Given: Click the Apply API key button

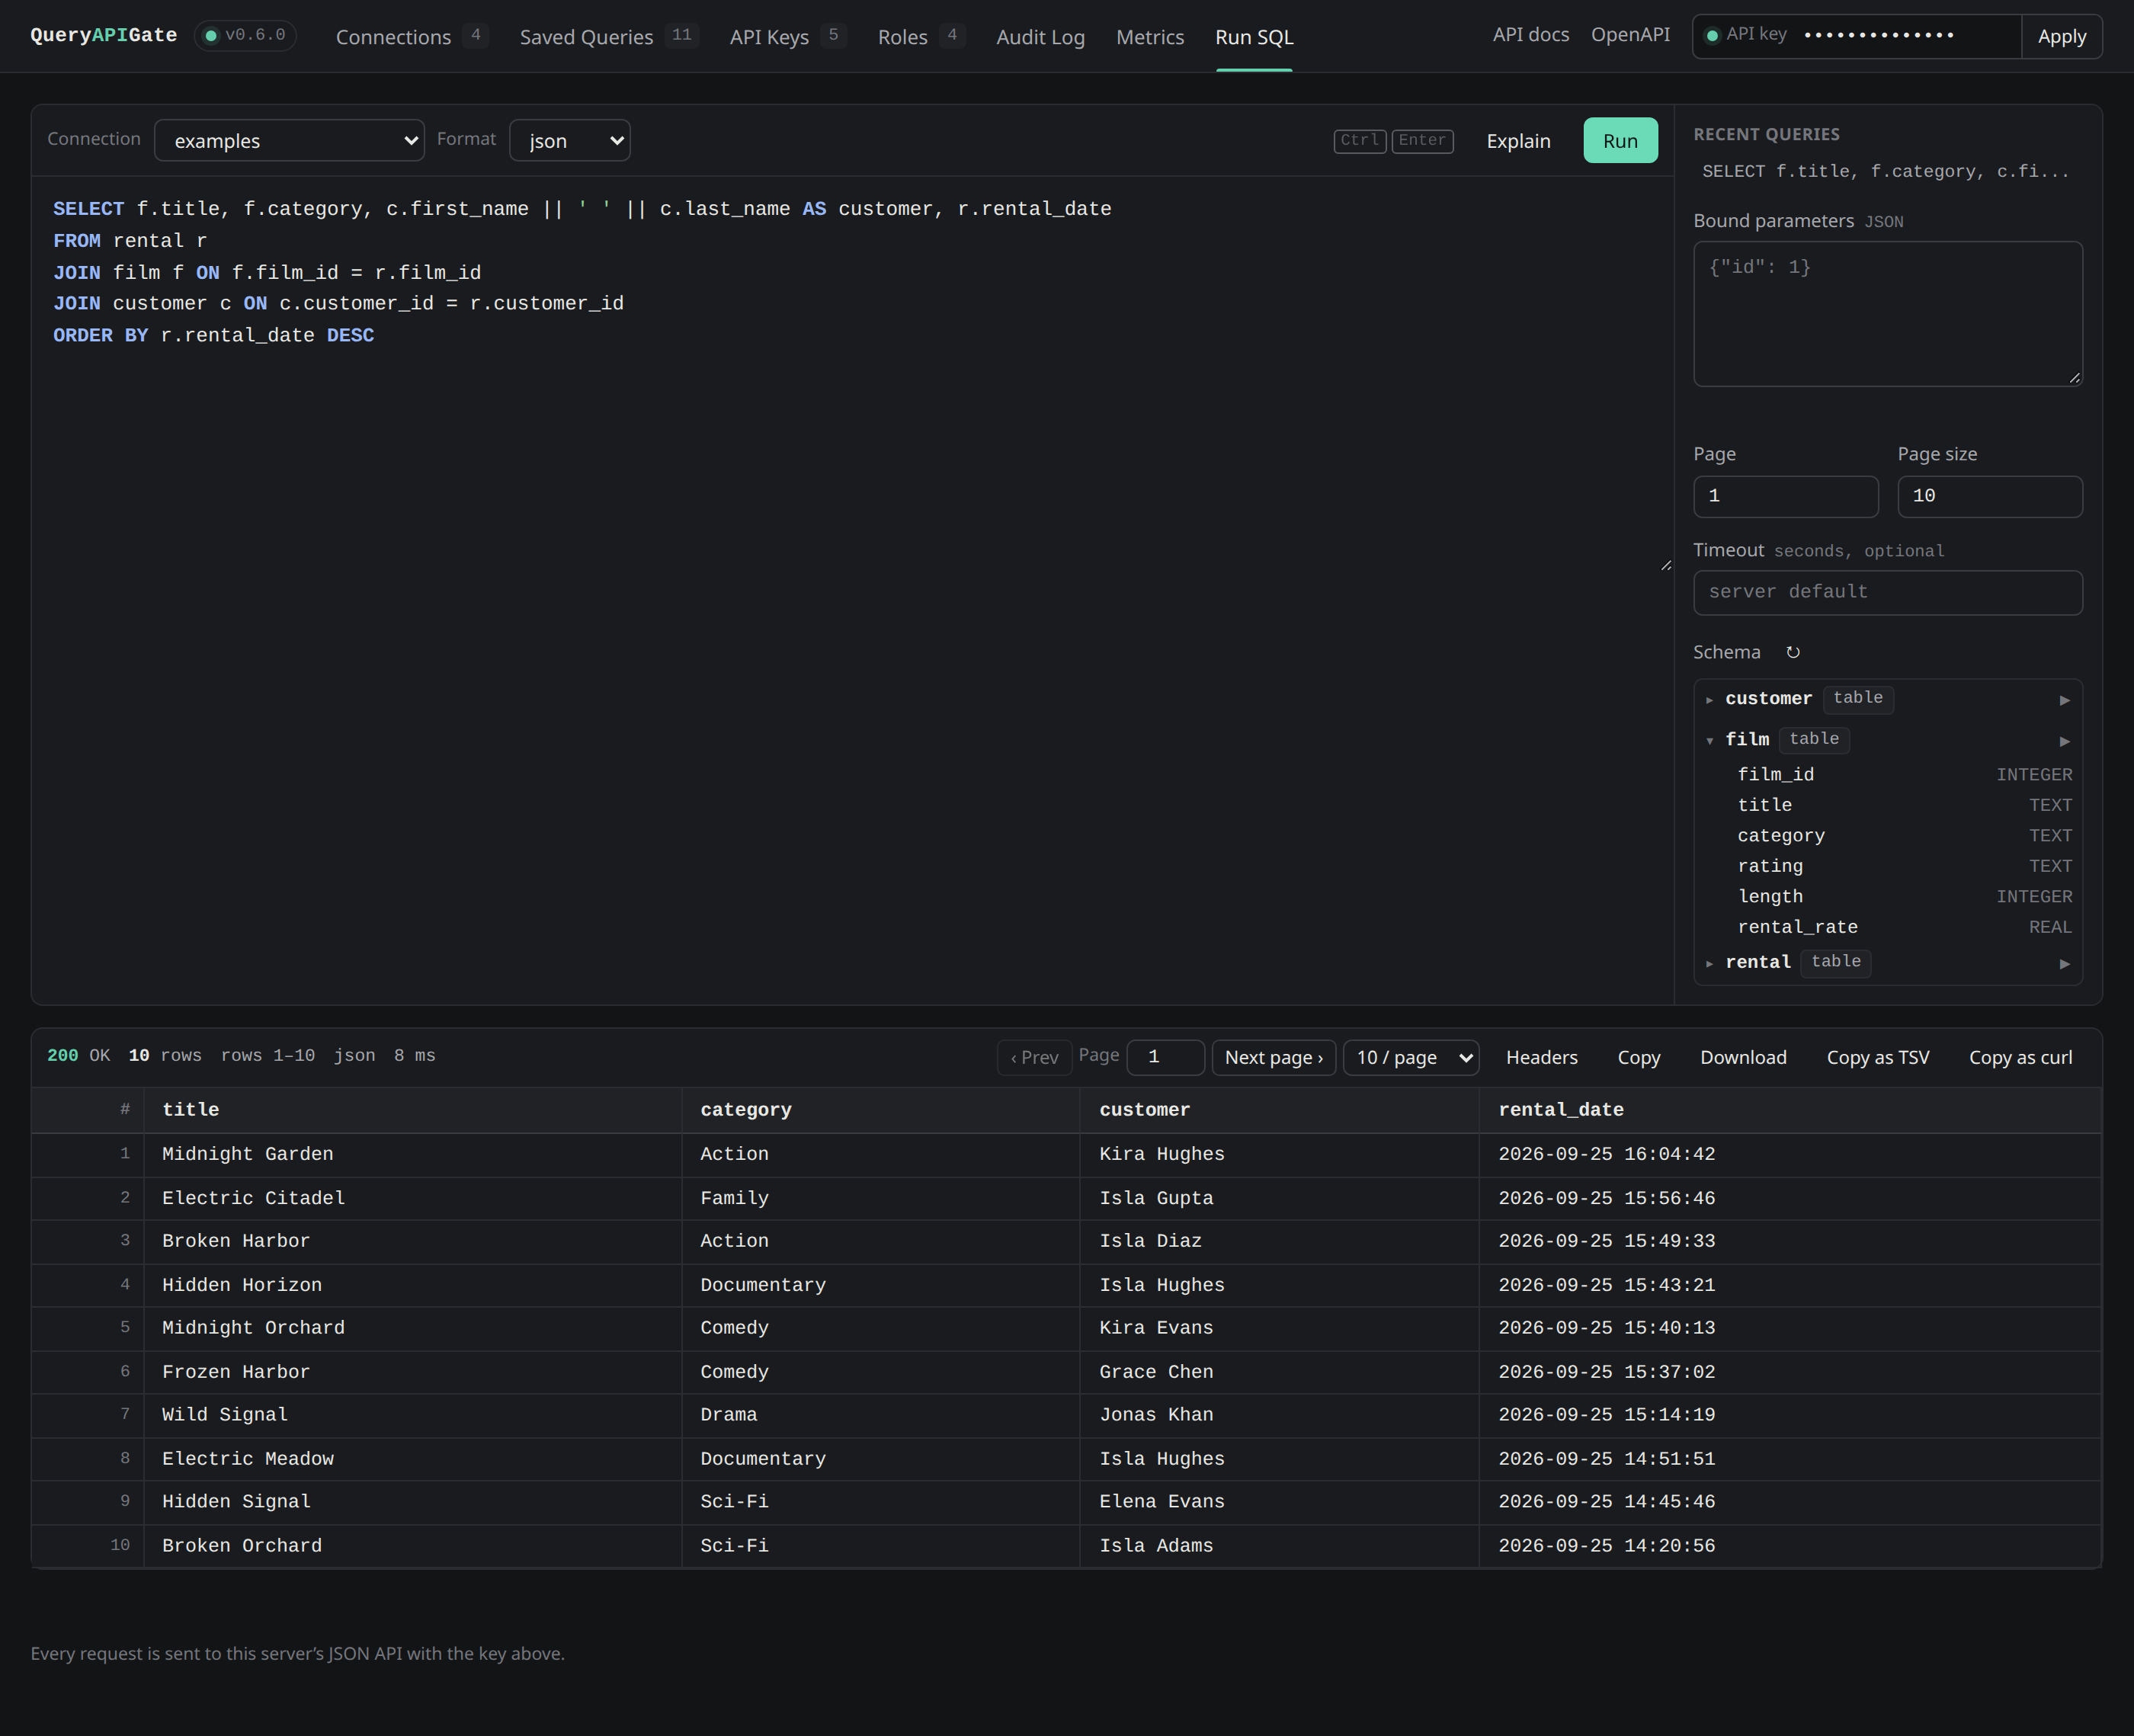Looking at the screenshot, I should [x=2061, y=36].
